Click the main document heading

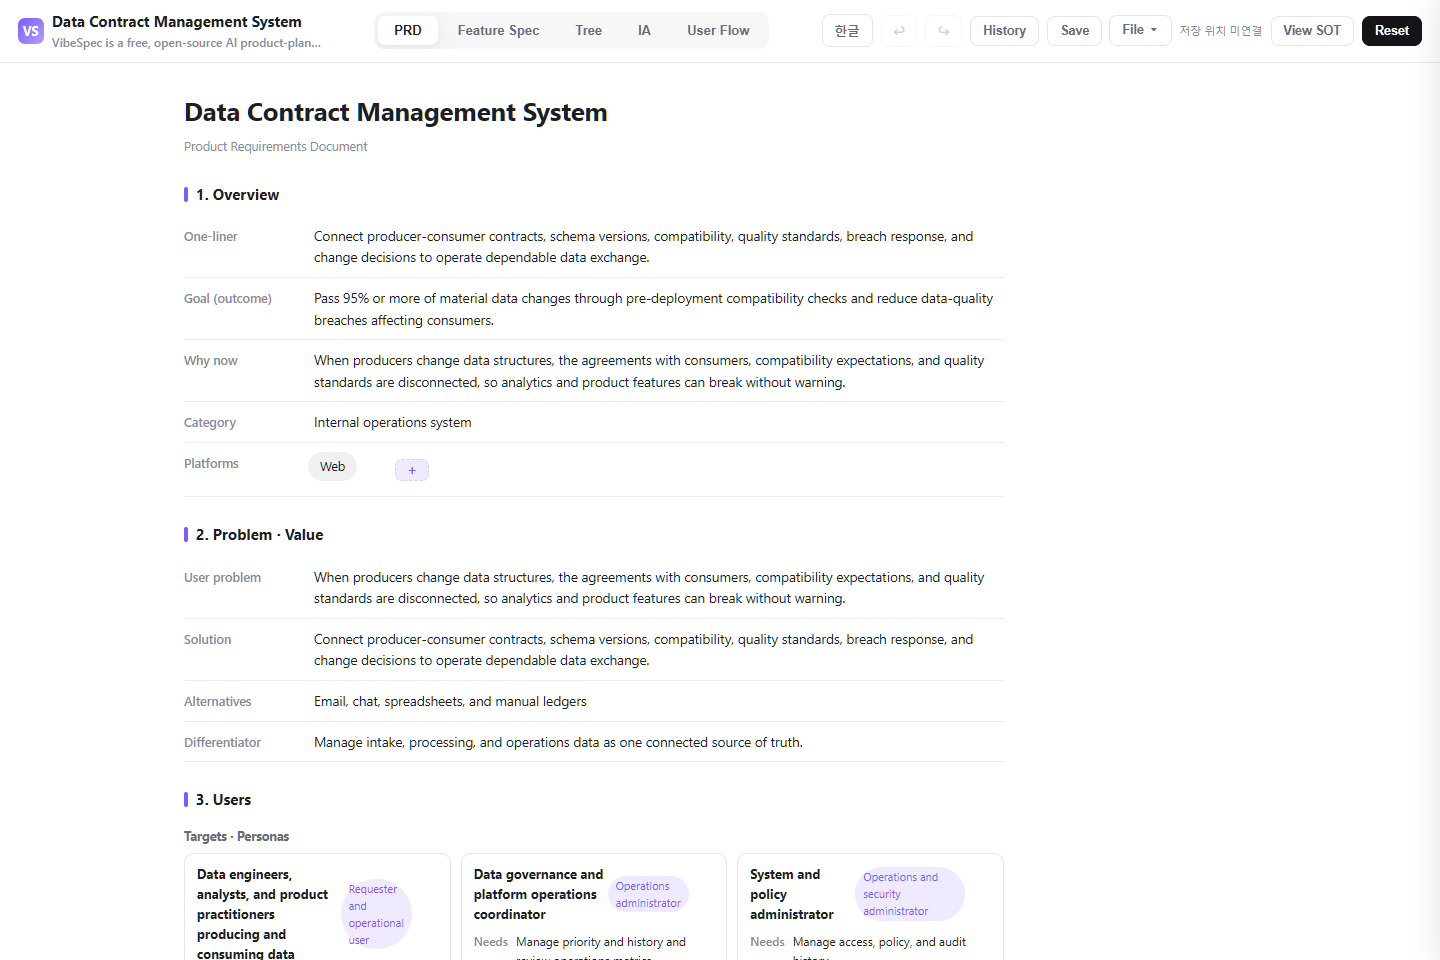click(396, 113)
